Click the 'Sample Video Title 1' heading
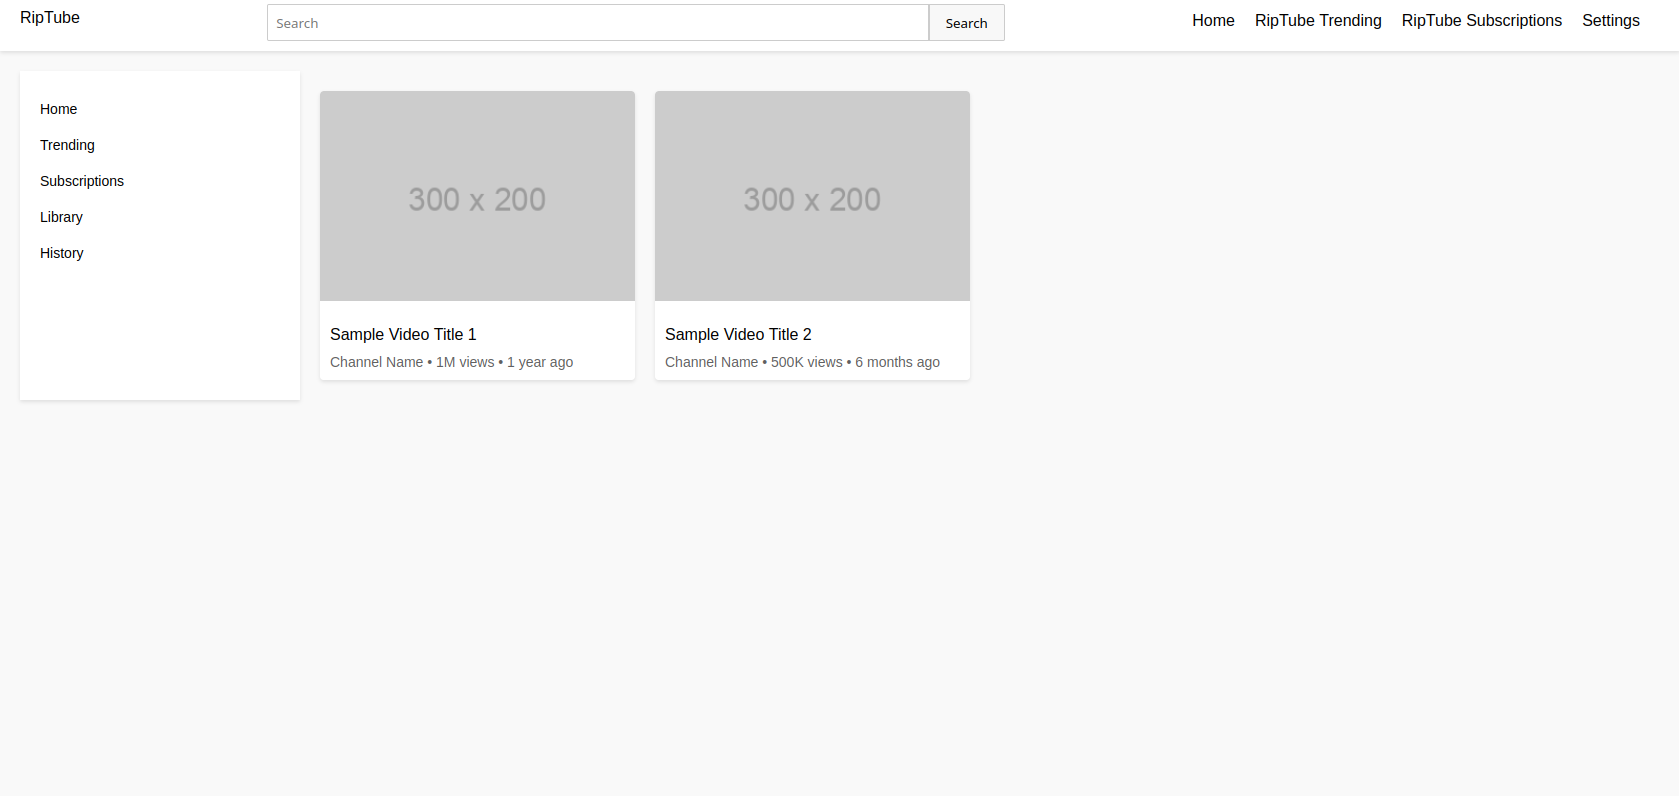 coord(403,334)
